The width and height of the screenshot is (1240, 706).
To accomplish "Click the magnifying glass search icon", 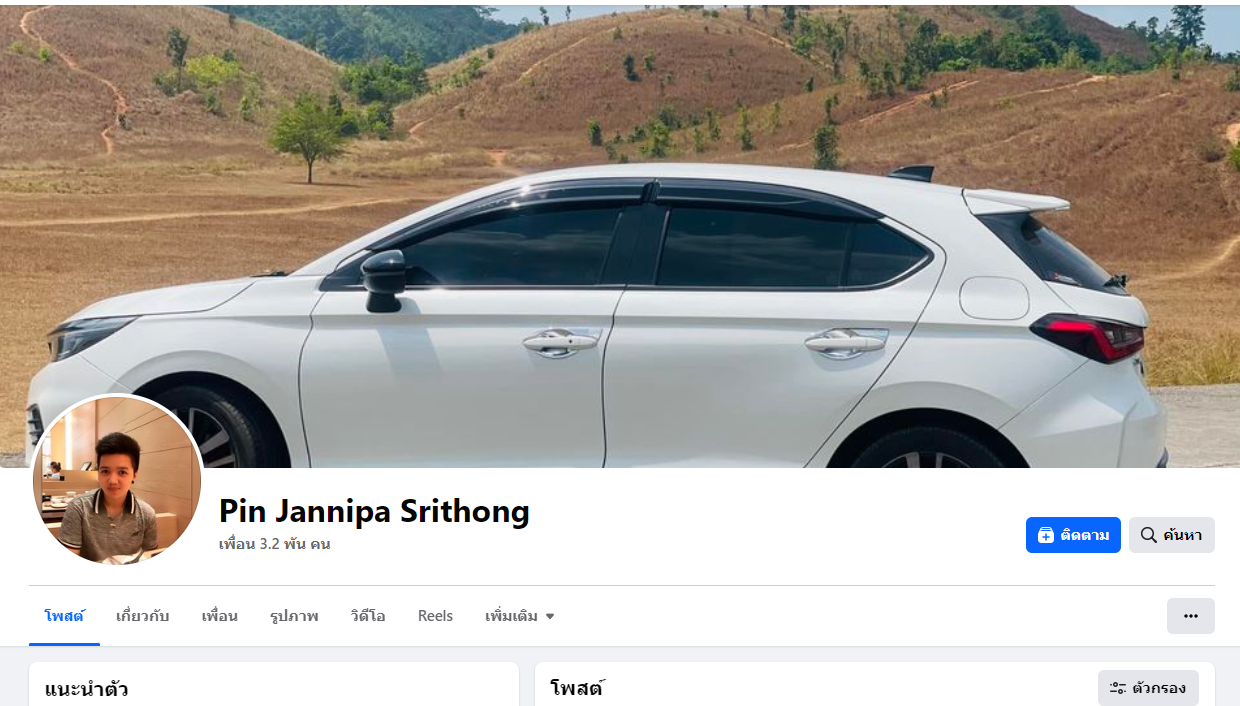I will point(1148,535).
